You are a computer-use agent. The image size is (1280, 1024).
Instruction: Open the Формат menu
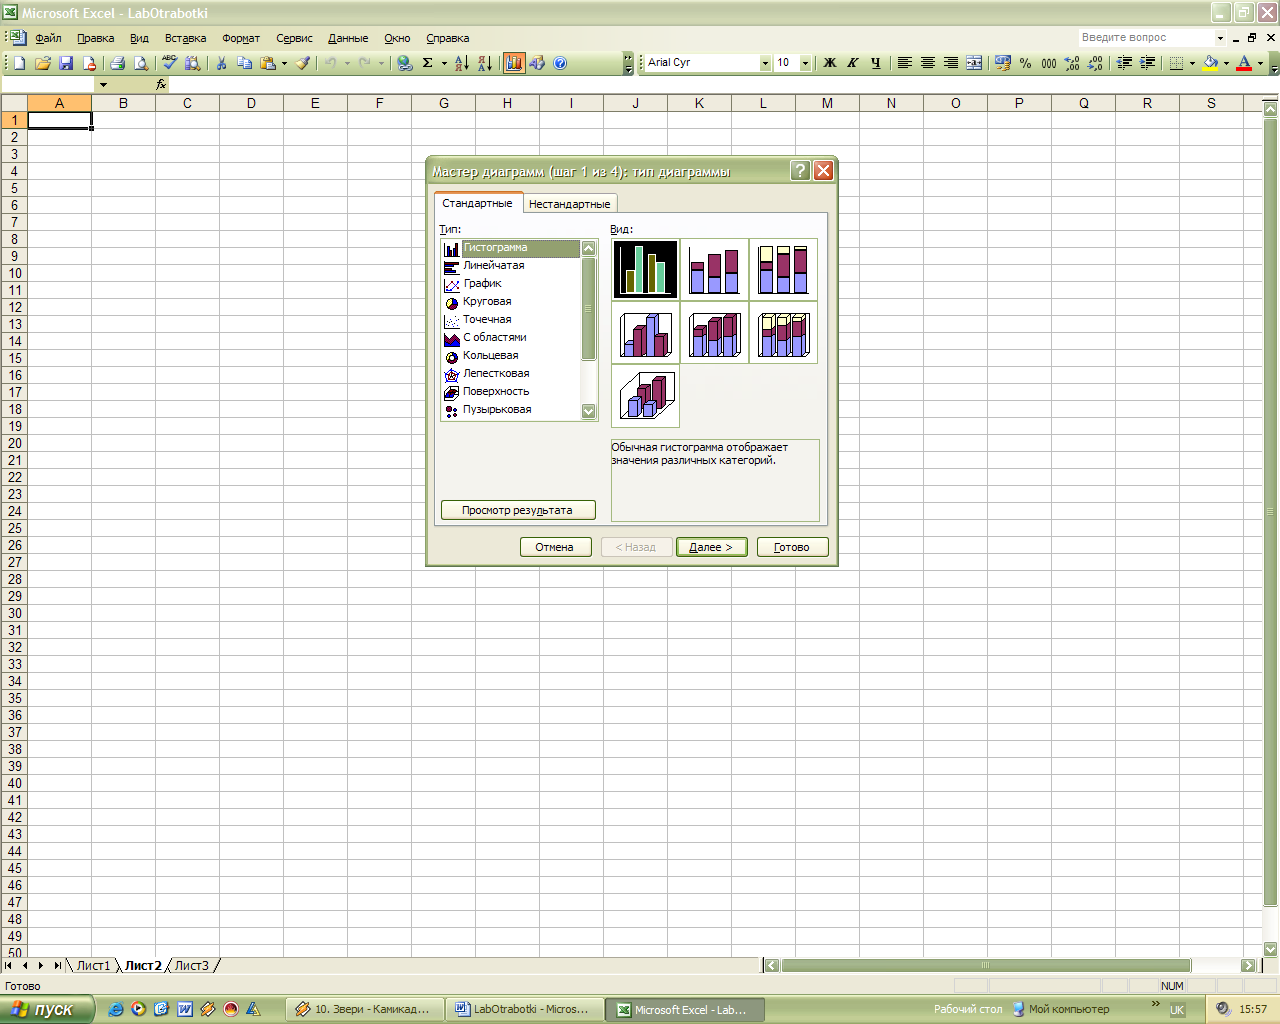[241, 38]
